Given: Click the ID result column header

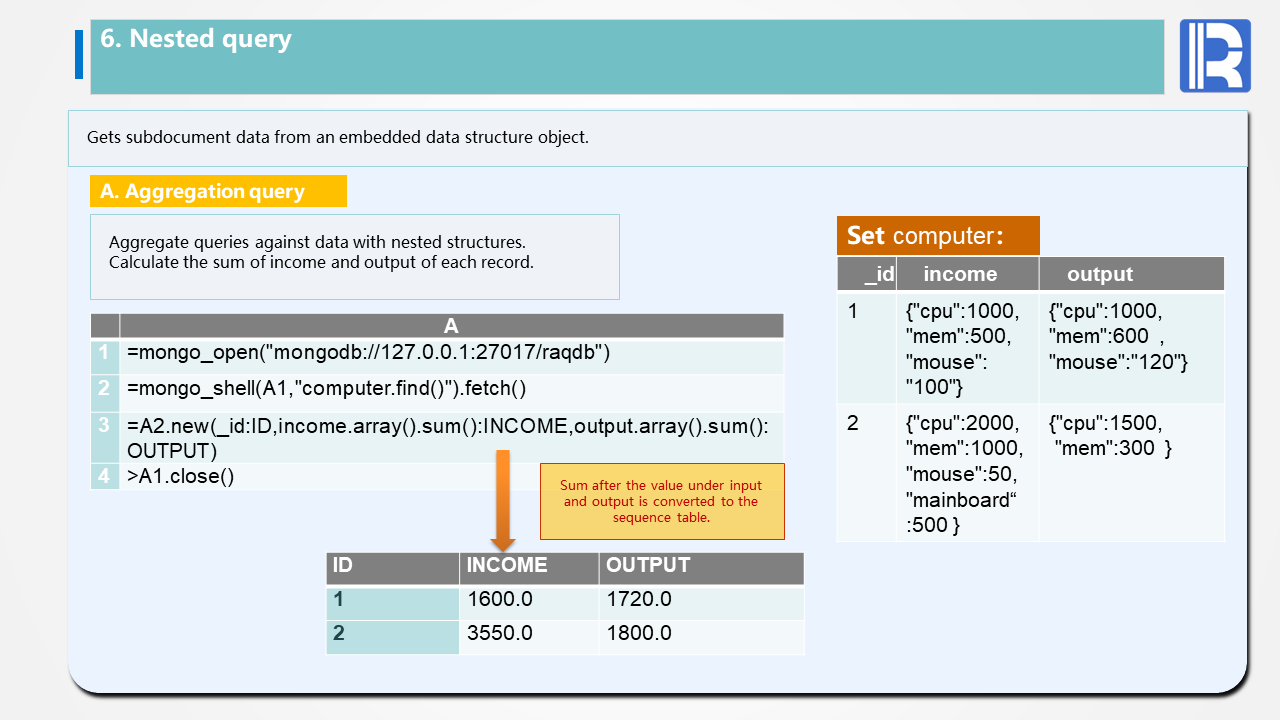Looking at the screenshot, I should pos(392,566).
